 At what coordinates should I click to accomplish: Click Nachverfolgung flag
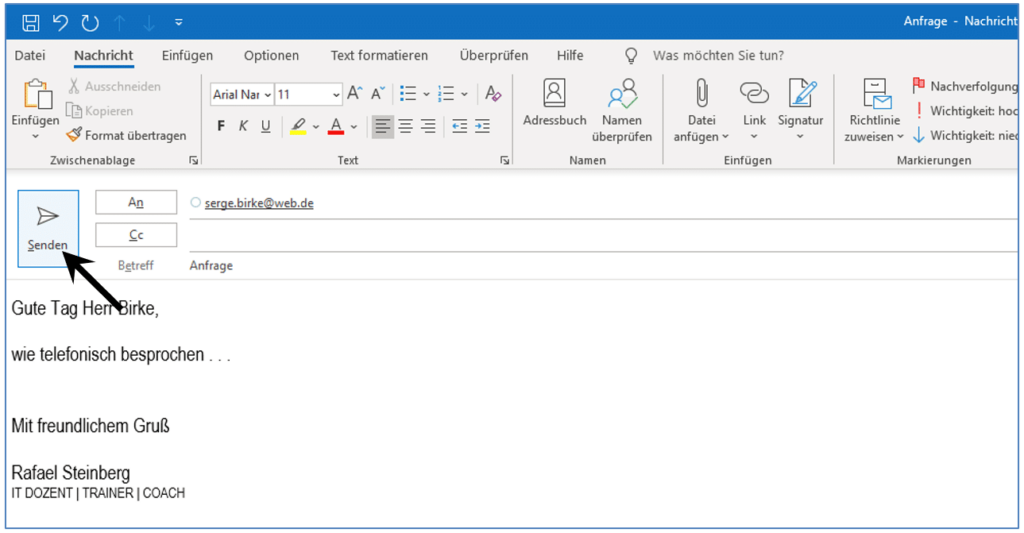pos(965,86)
